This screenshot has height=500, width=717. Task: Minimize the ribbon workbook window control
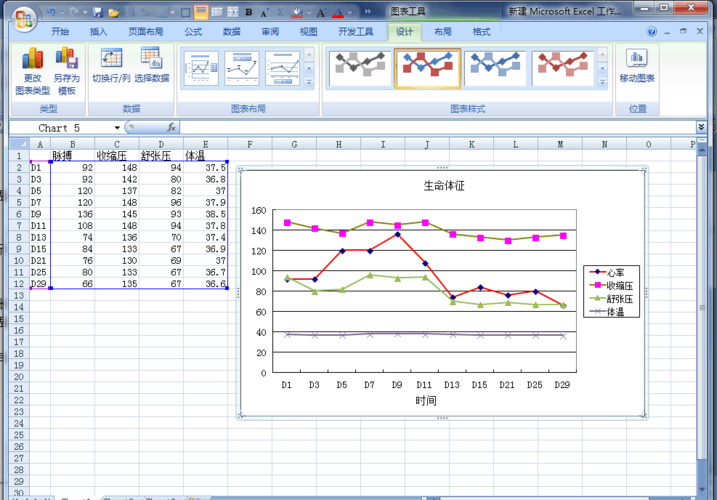coord(668,32)
